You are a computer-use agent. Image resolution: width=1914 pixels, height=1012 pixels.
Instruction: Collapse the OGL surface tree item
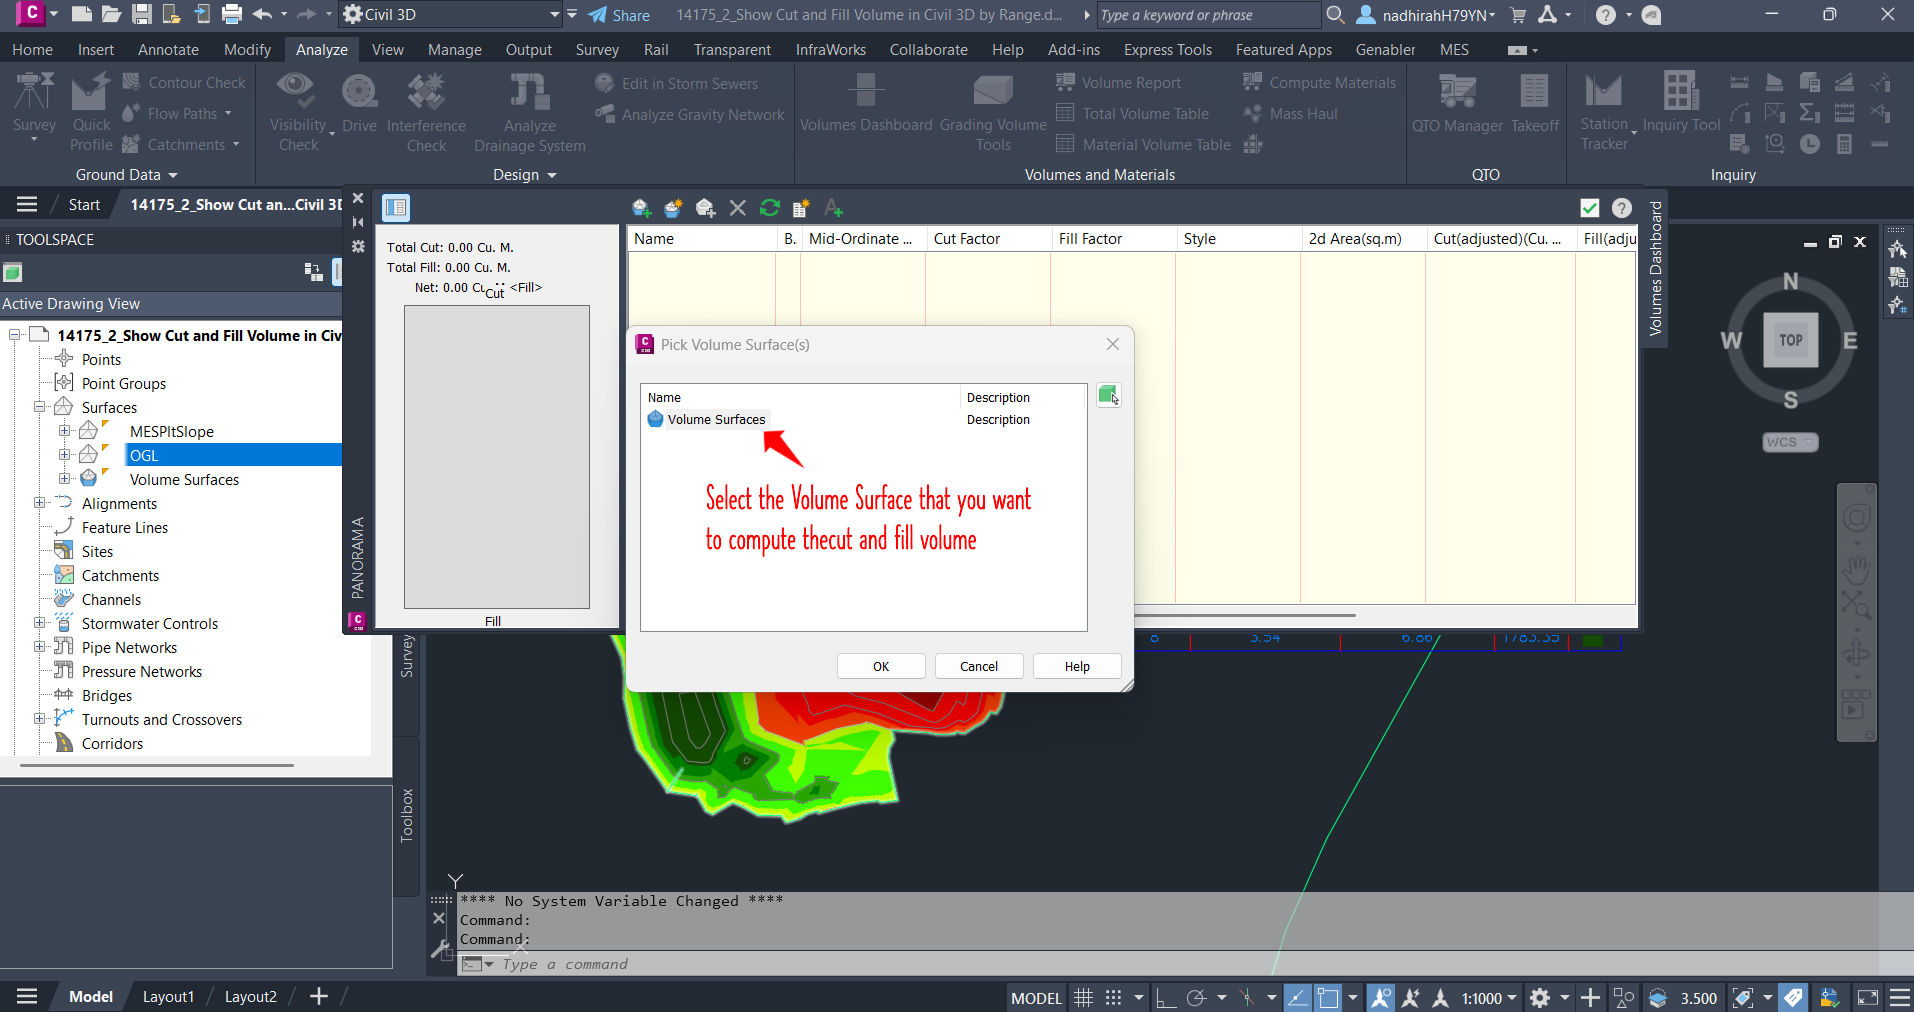coord(65,455)
